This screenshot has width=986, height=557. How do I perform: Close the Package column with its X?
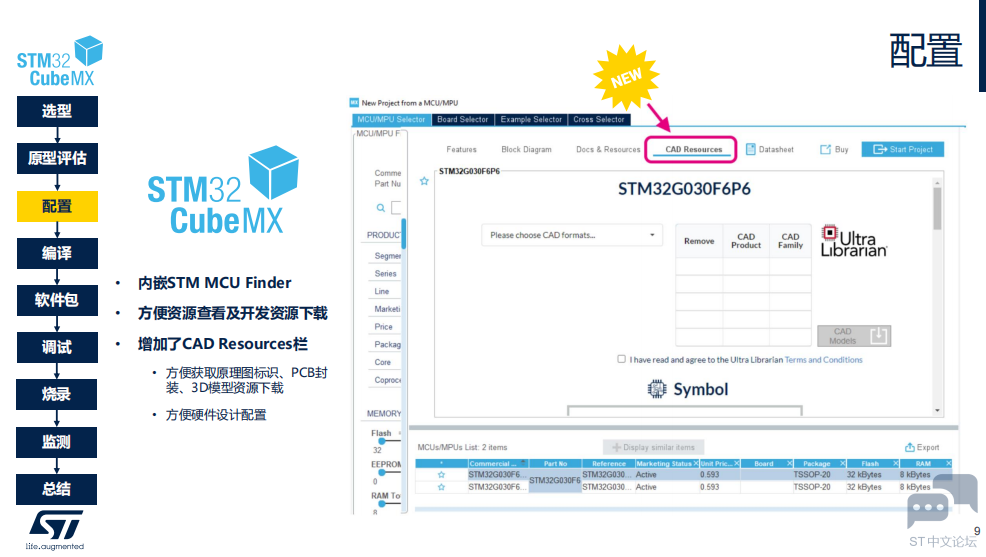tap(843, 463)
